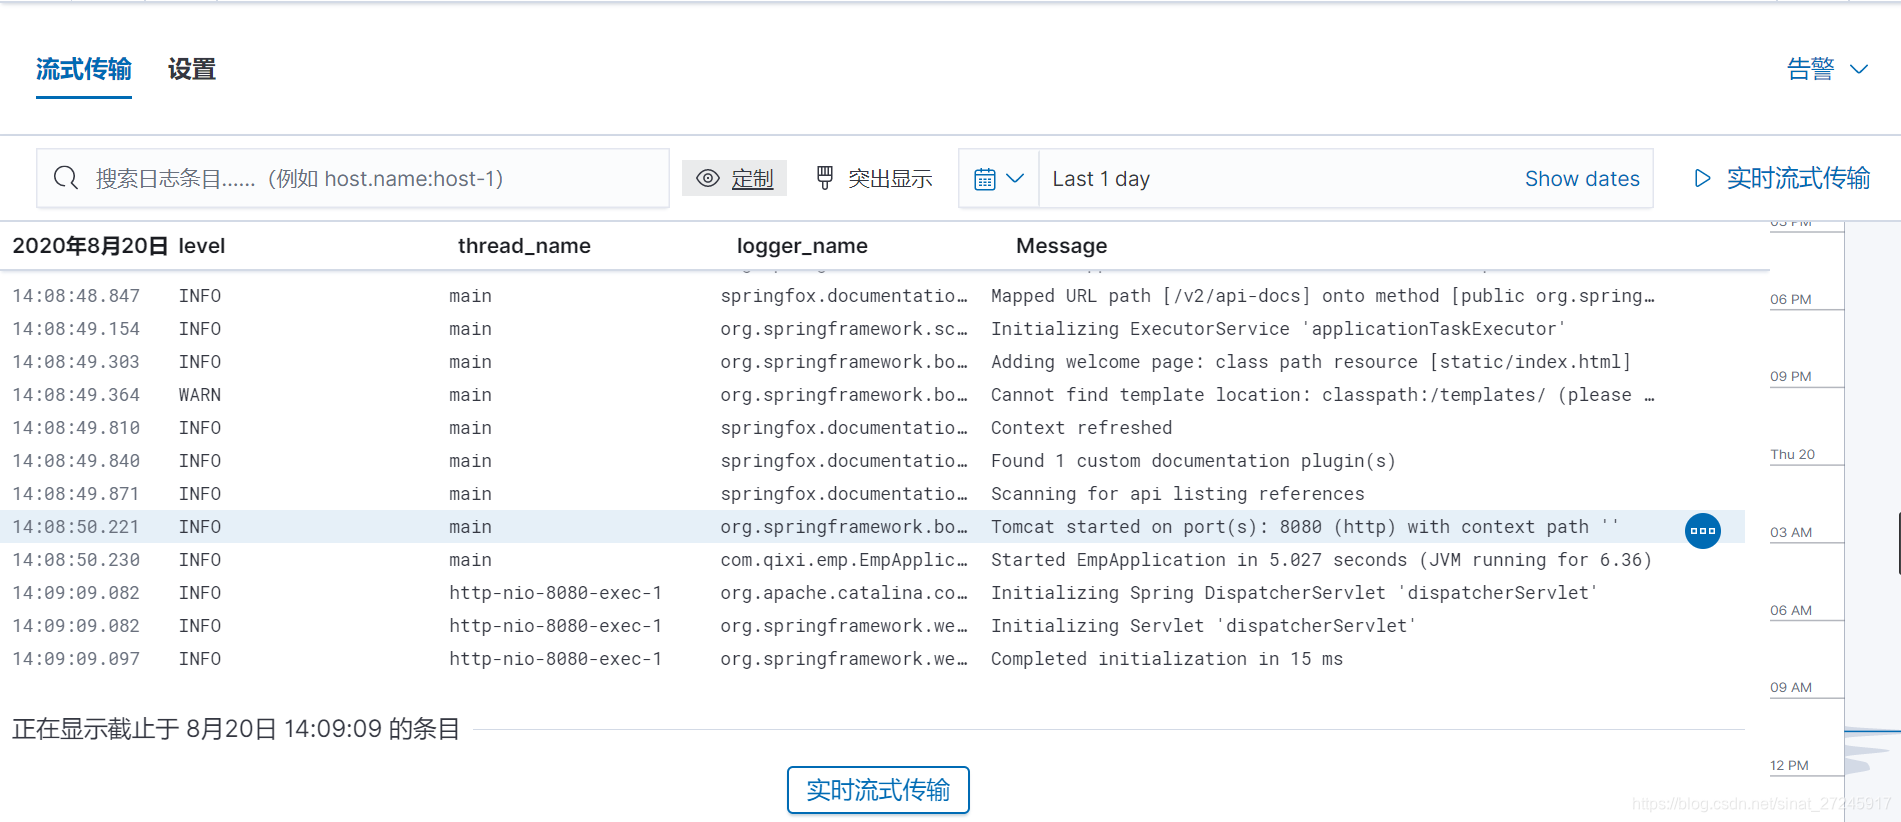Click 'Initializing Servlet' message
1901x822 pixels.
click(x=1203, y=626)
